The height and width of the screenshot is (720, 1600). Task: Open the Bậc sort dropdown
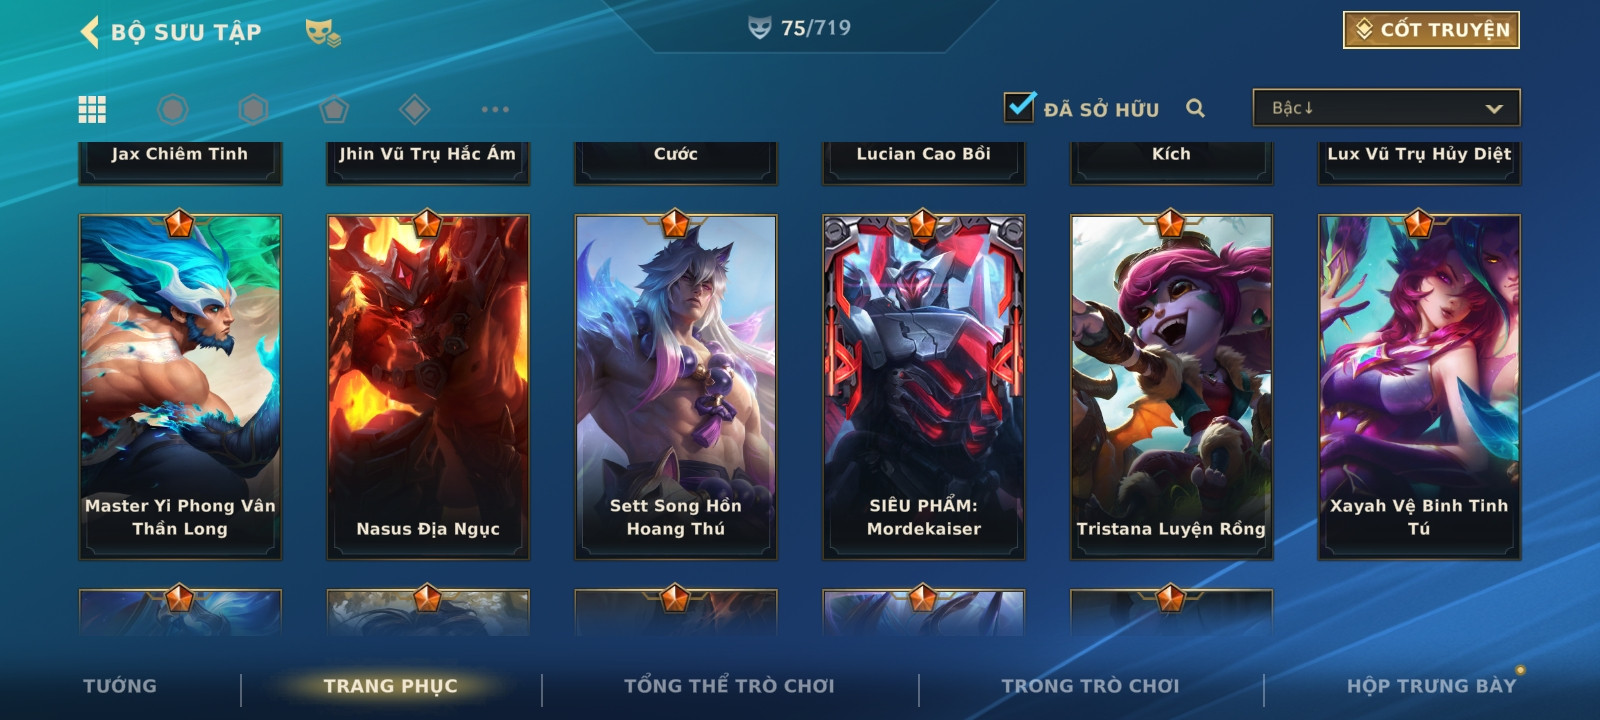(1386, 108)
